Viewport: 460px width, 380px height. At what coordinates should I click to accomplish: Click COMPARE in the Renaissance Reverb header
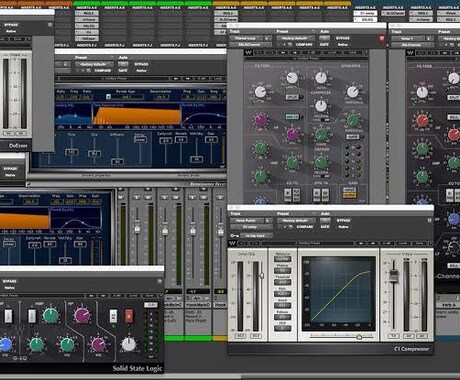click(x=103, y=71)
